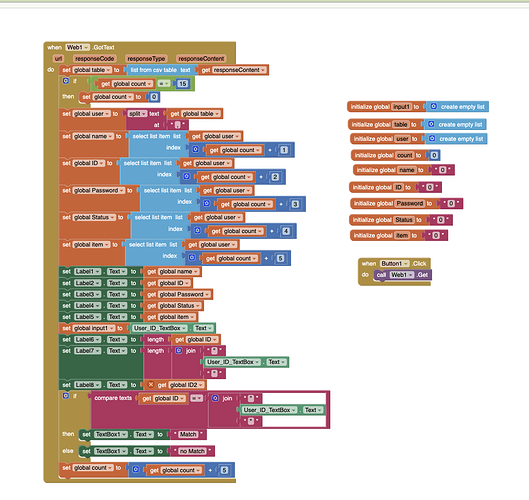Edit variable name Status in initialize block
529x500 pixels.
[404, 220]
